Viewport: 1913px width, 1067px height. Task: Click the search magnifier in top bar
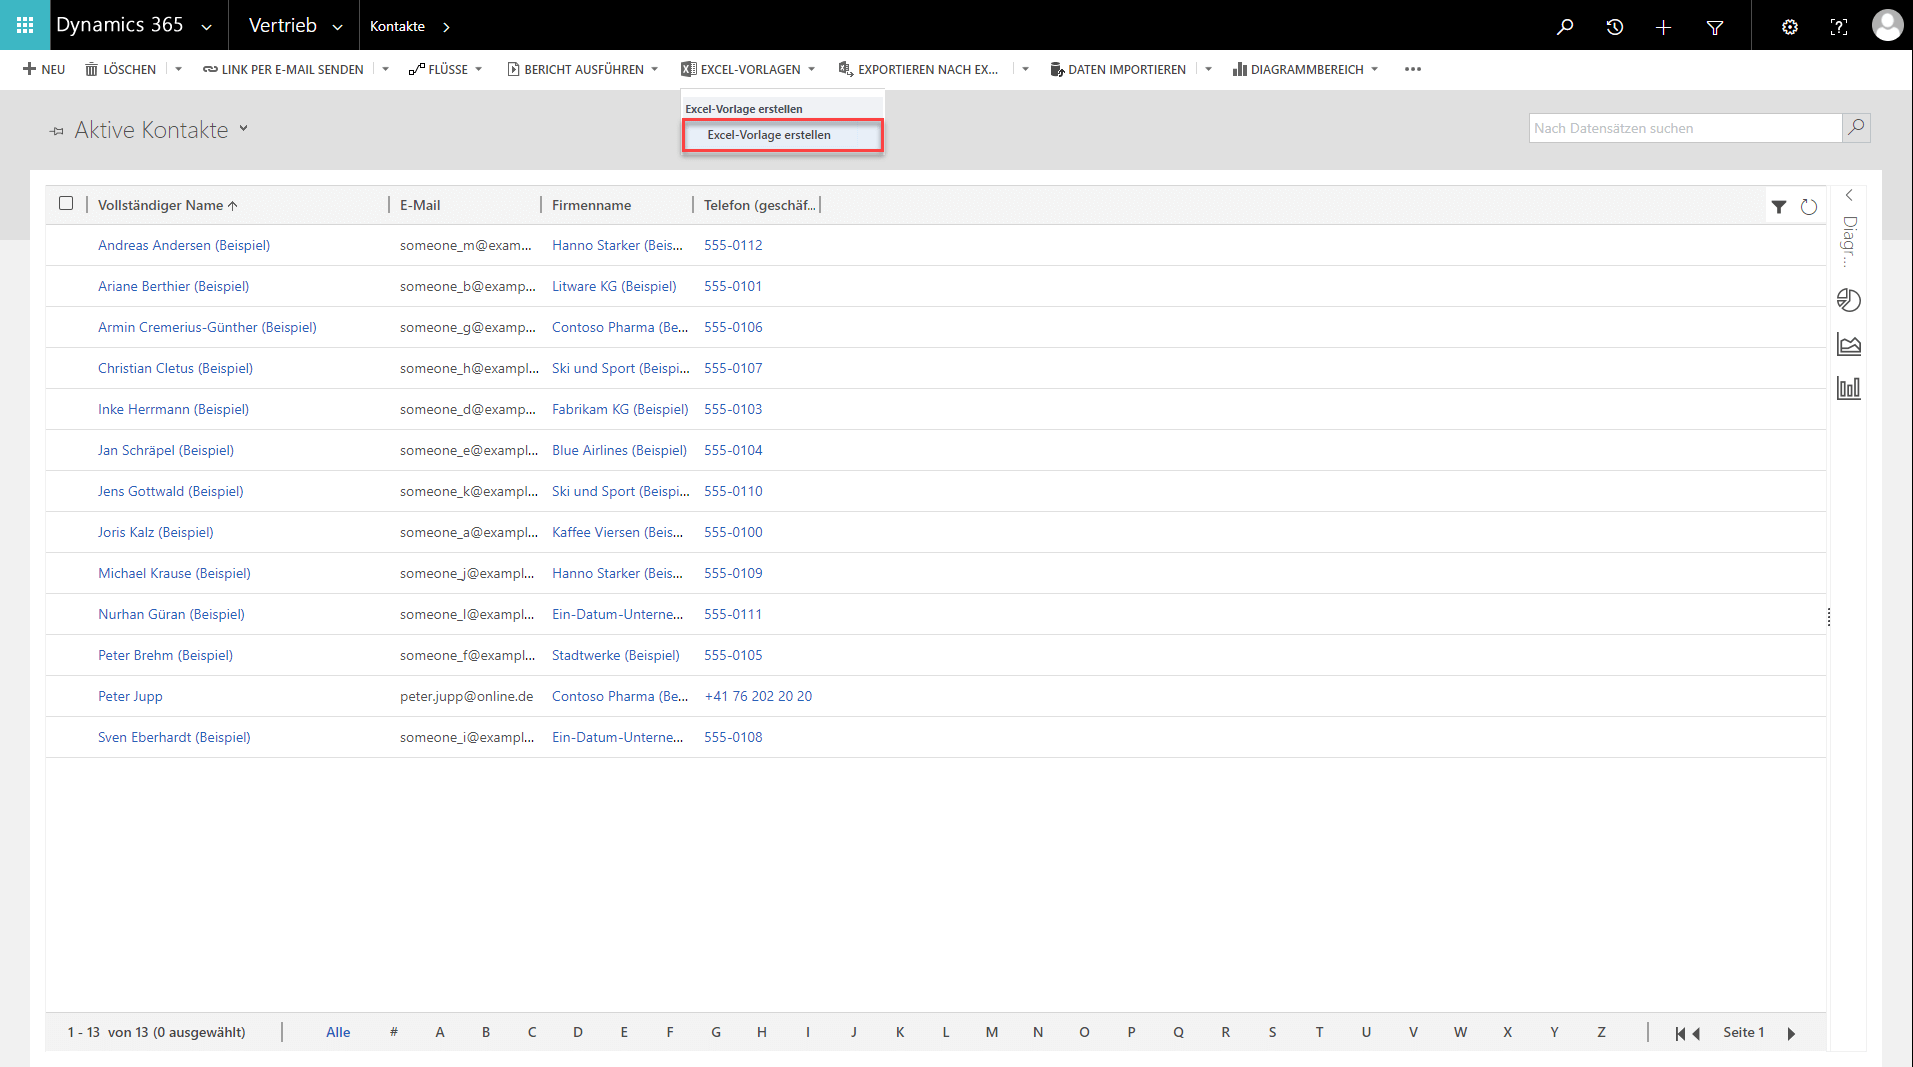1565,27
